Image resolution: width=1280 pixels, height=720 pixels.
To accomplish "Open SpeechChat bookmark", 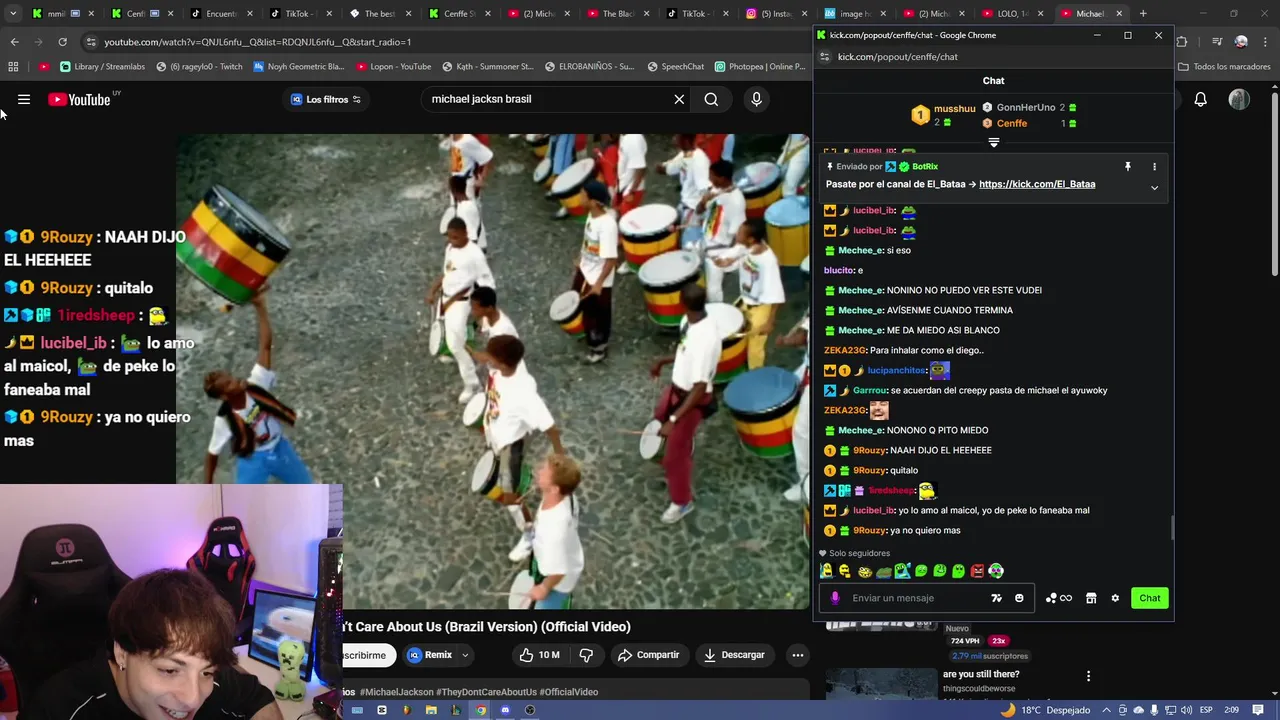I will (676, 67).
